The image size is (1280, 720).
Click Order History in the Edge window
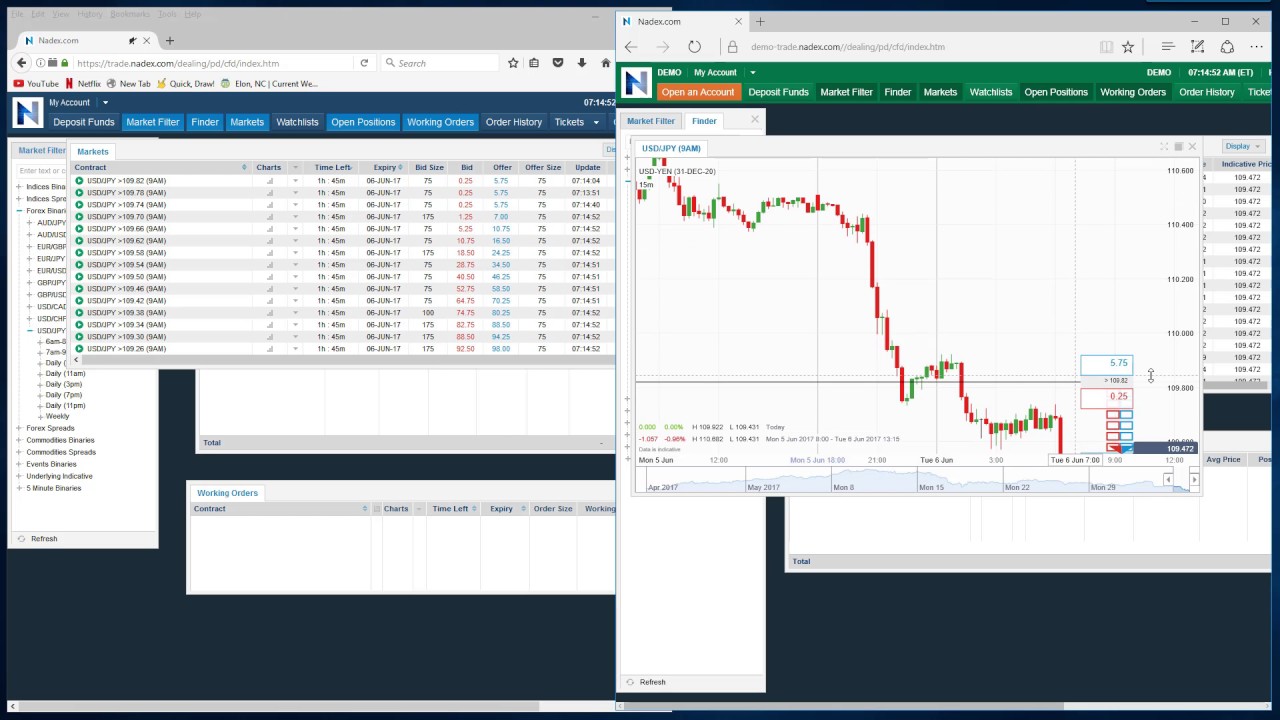1207,92
